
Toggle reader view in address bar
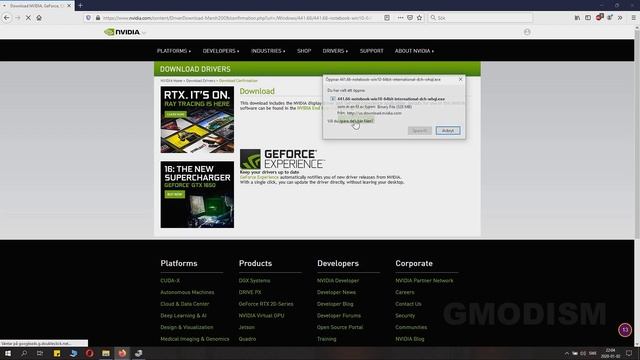click(x=387, y=18)
